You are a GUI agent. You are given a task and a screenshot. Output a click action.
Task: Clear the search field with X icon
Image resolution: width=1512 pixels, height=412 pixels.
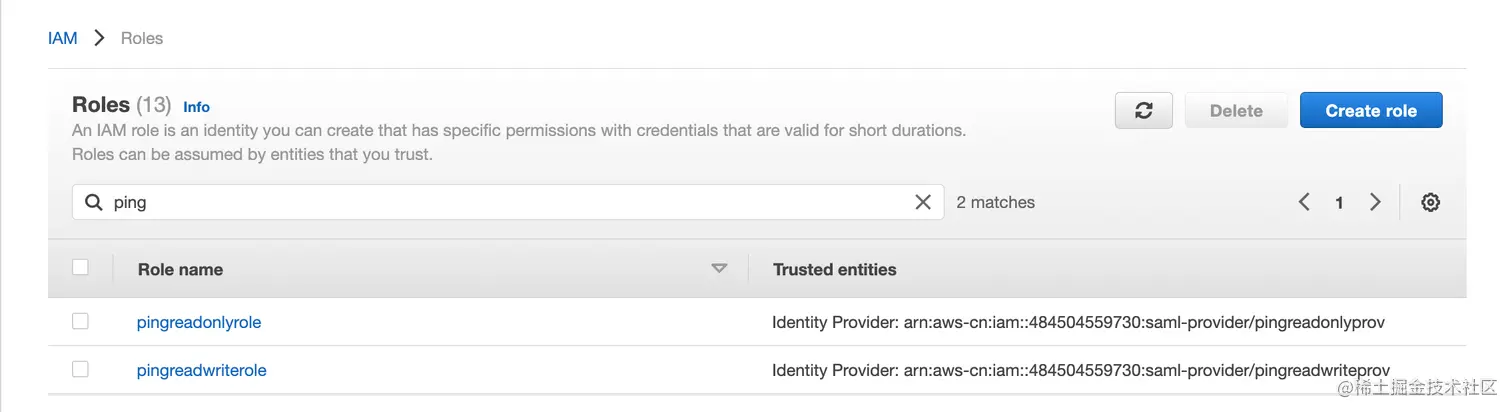pyautogui.click(x=923, y=202)
